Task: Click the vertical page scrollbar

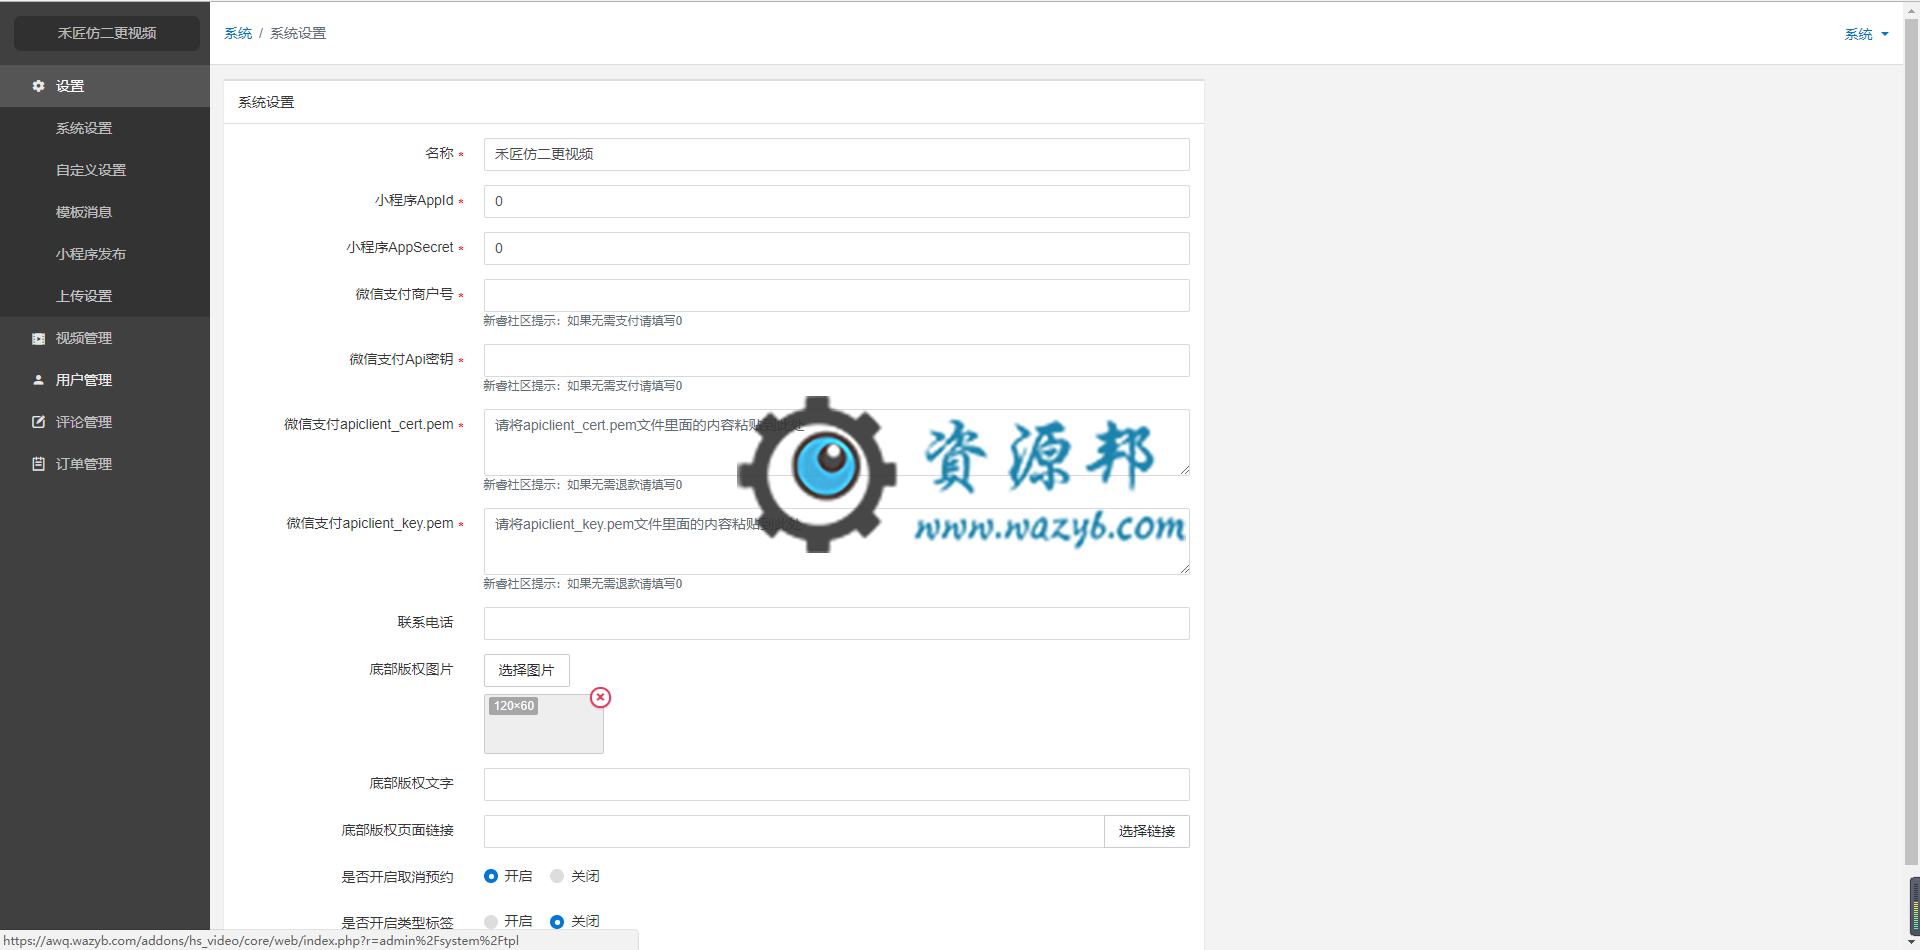Action: (1911, 440)
